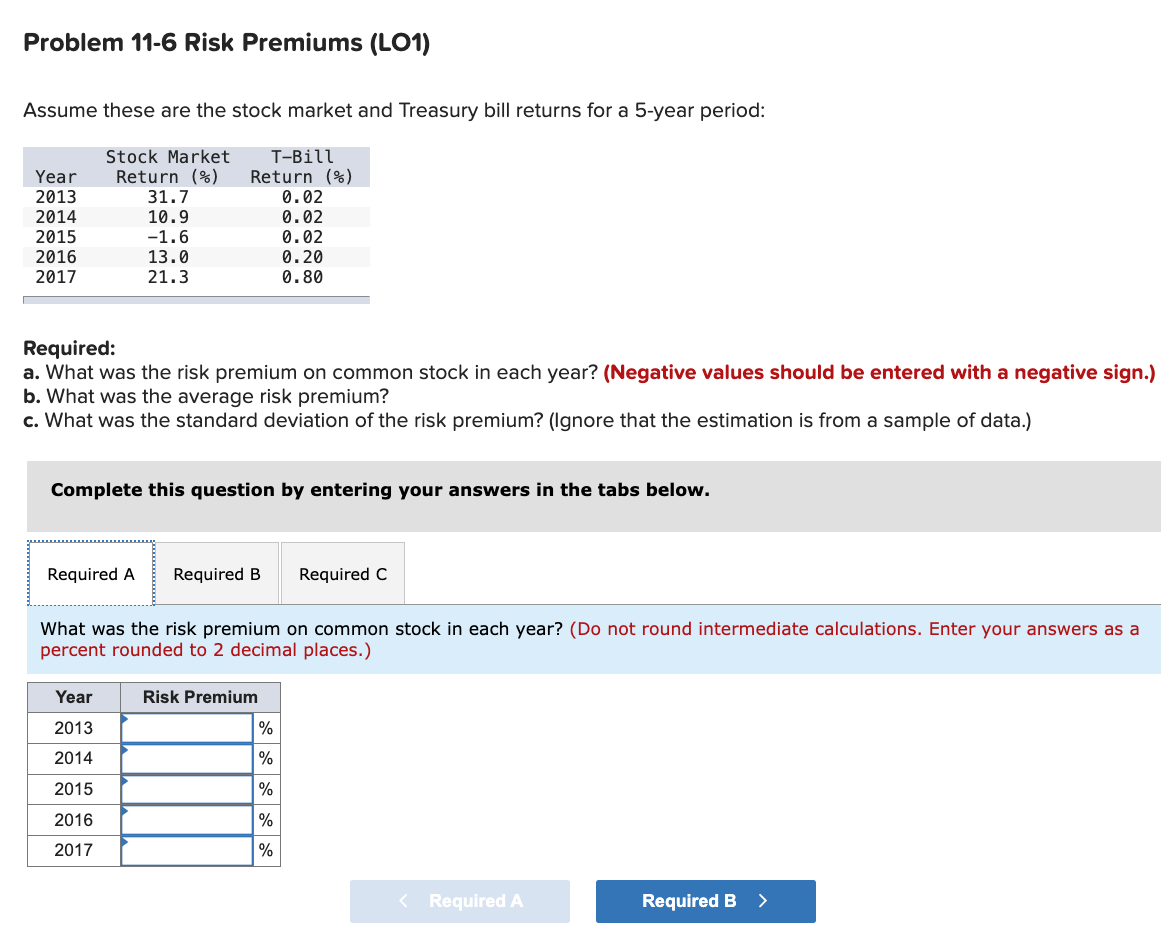This screenshot has width=1172, height=943.
Task: Click the blue hint marker on 2013 field
Action: point(124,719)
